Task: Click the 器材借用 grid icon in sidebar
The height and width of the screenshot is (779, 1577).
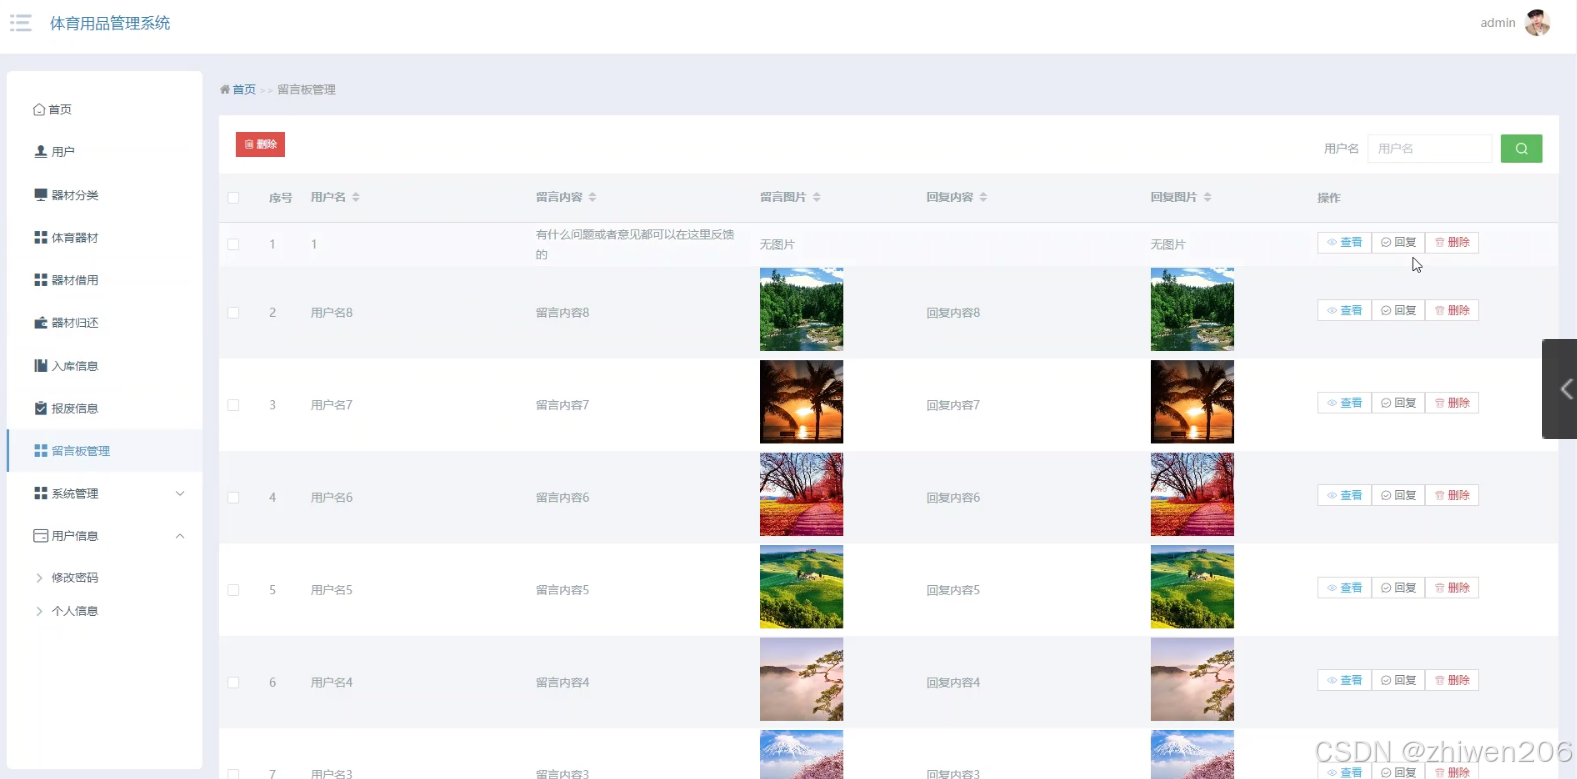Action: click(41, 280)
